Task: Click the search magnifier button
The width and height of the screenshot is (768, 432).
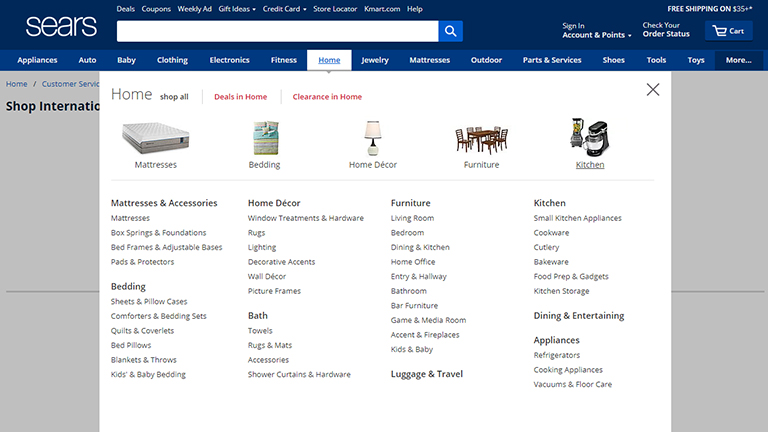Action: click(450, 31)
